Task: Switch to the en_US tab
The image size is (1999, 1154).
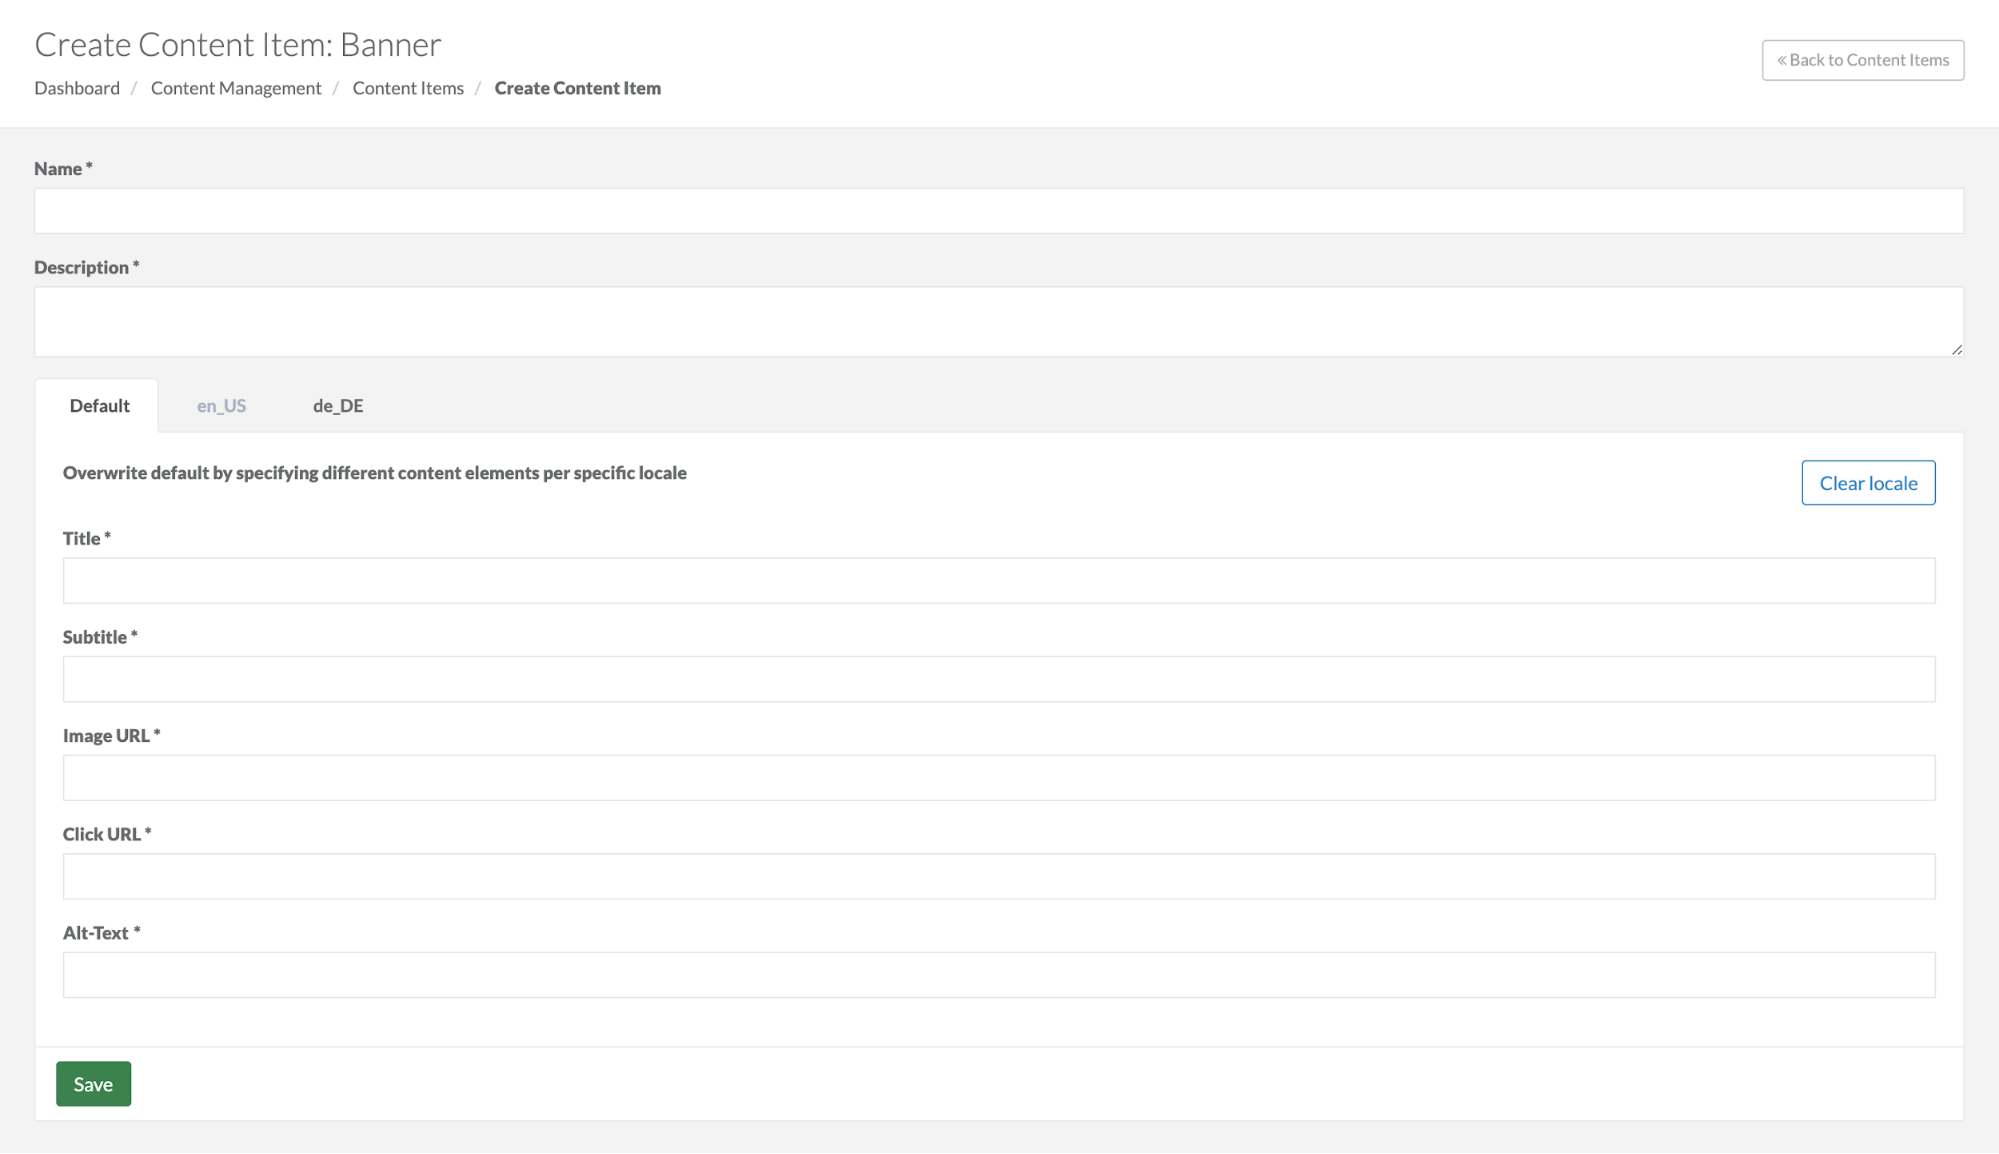Action: tap(221, 405)
